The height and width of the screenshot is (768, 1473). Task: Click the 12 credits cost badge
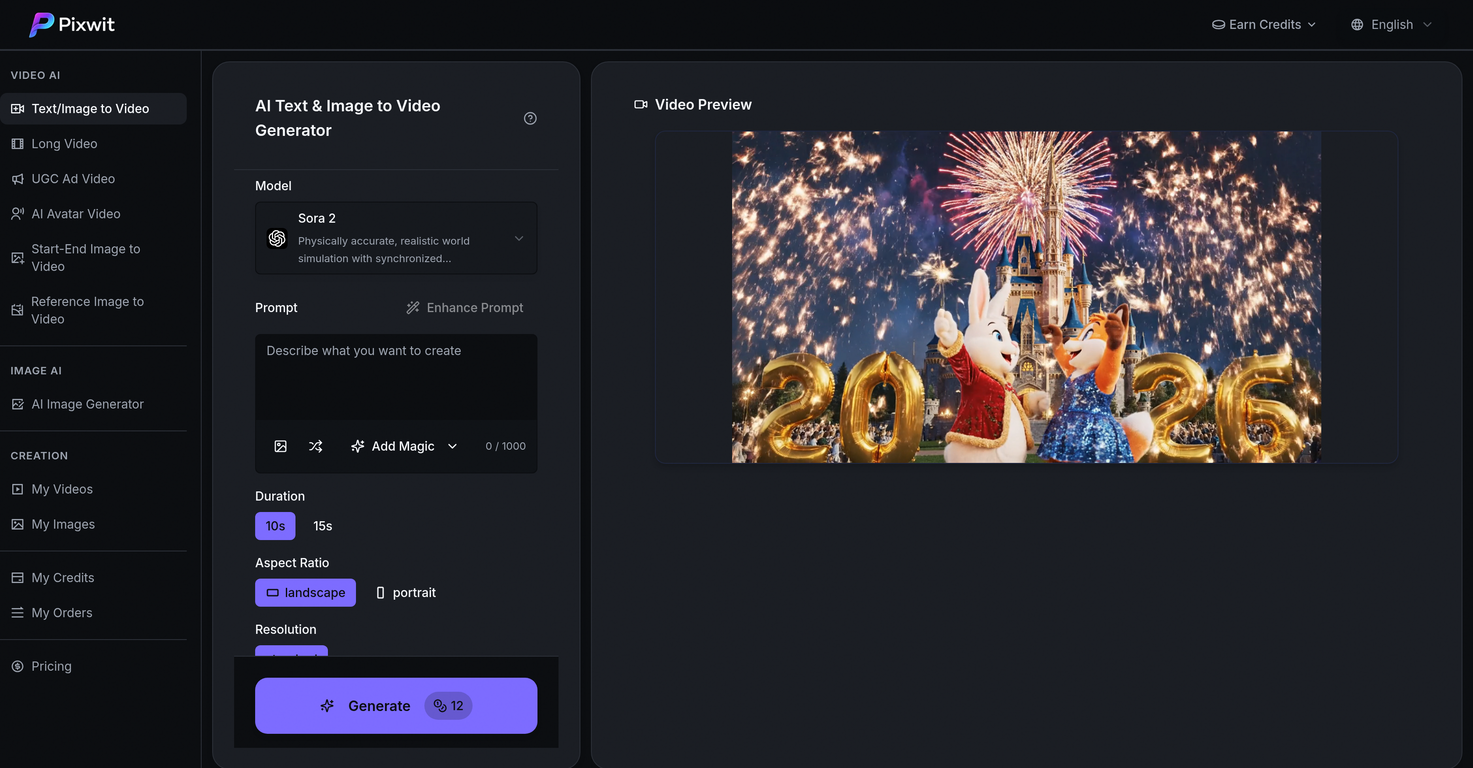click(448, 706)
